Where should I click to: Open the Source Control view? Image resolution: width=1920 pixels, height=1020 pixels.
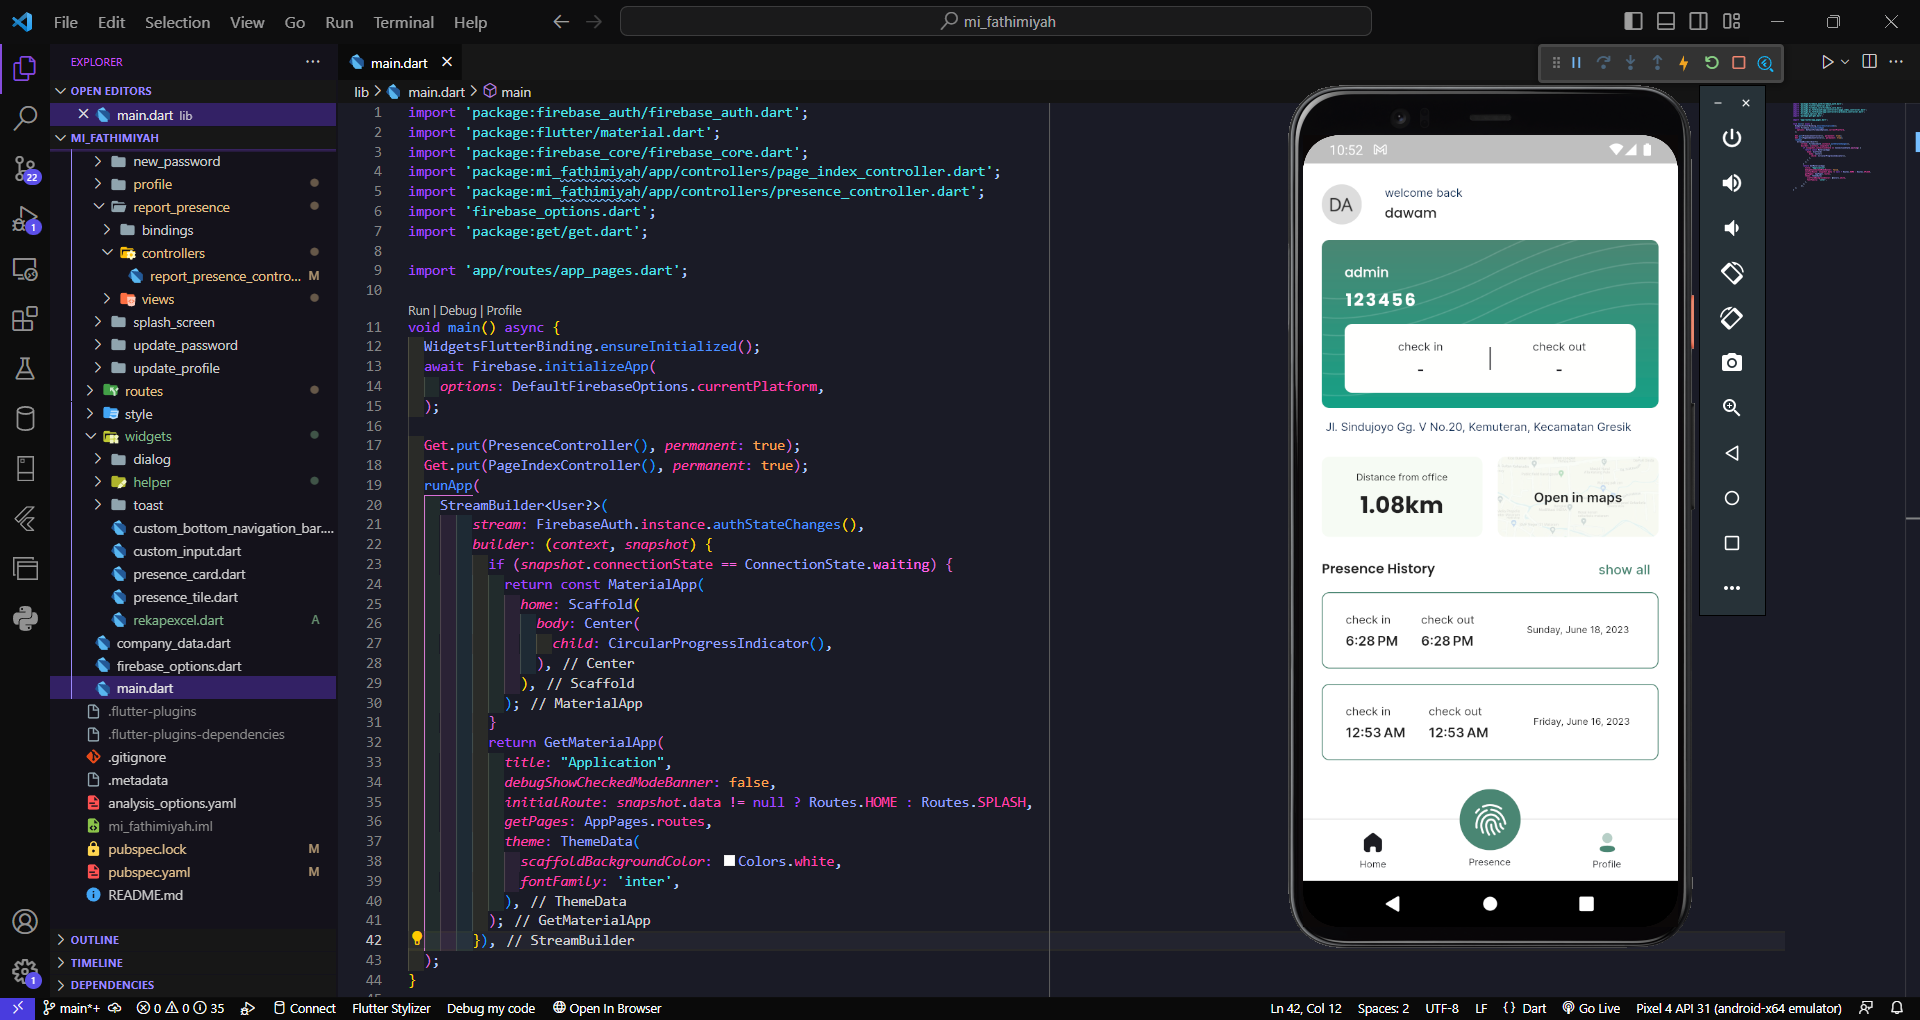[x=25, y=167]
